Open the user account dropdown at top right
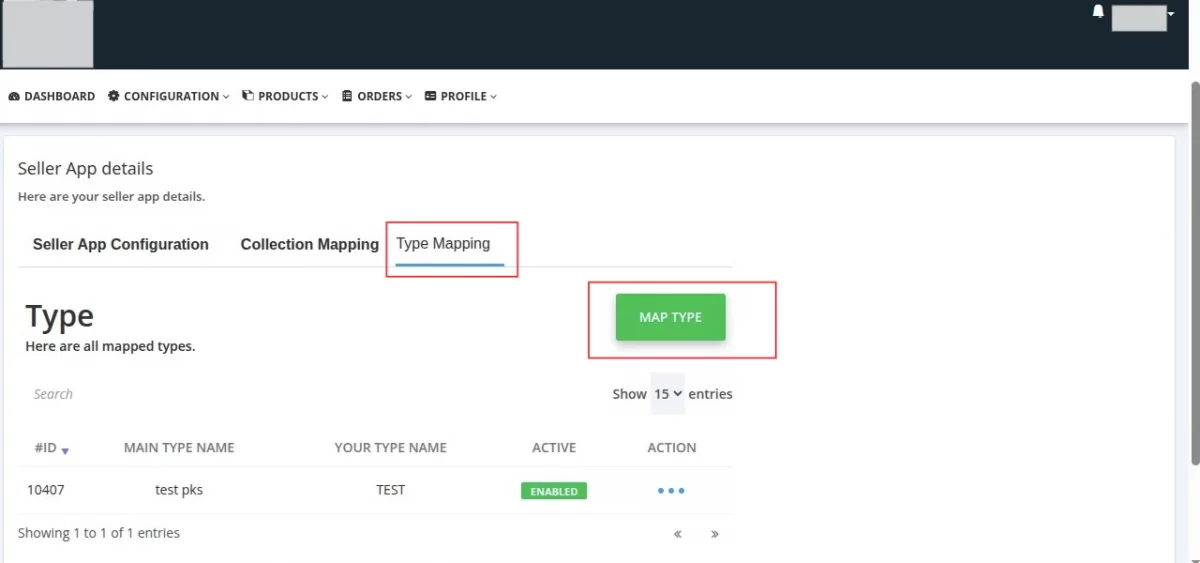This screenshot has height=563, width=1200. point(1143,17)
